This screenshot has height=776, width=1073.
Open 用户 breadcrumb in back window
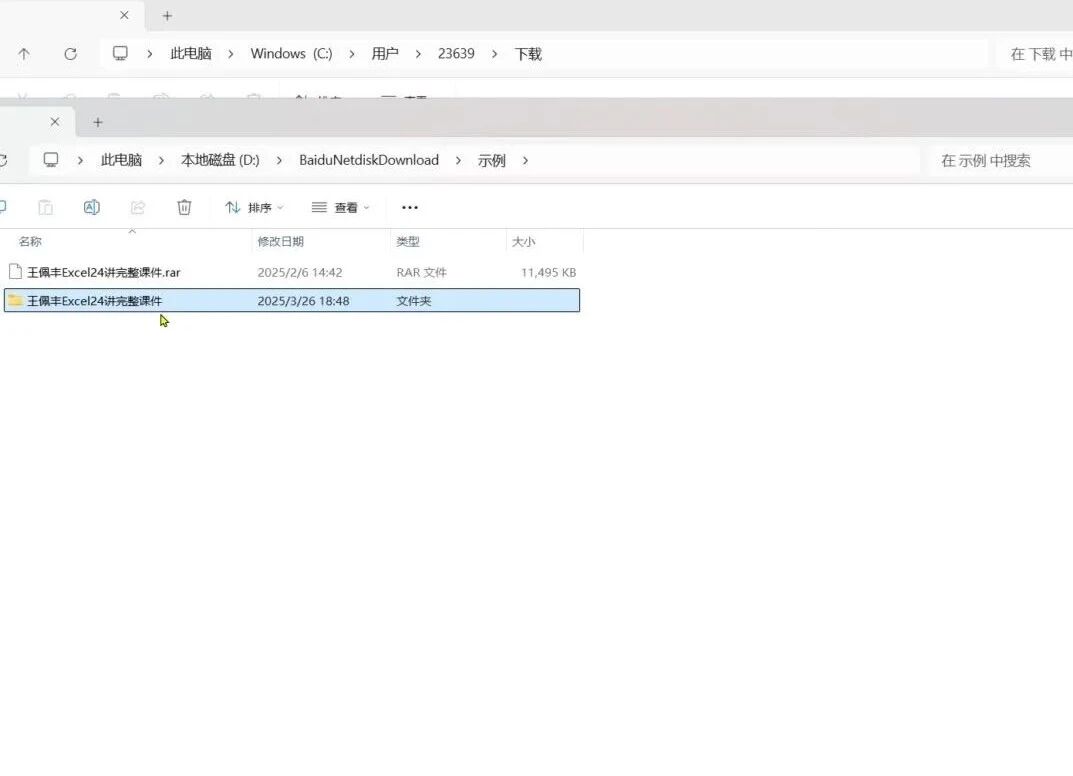385,53
